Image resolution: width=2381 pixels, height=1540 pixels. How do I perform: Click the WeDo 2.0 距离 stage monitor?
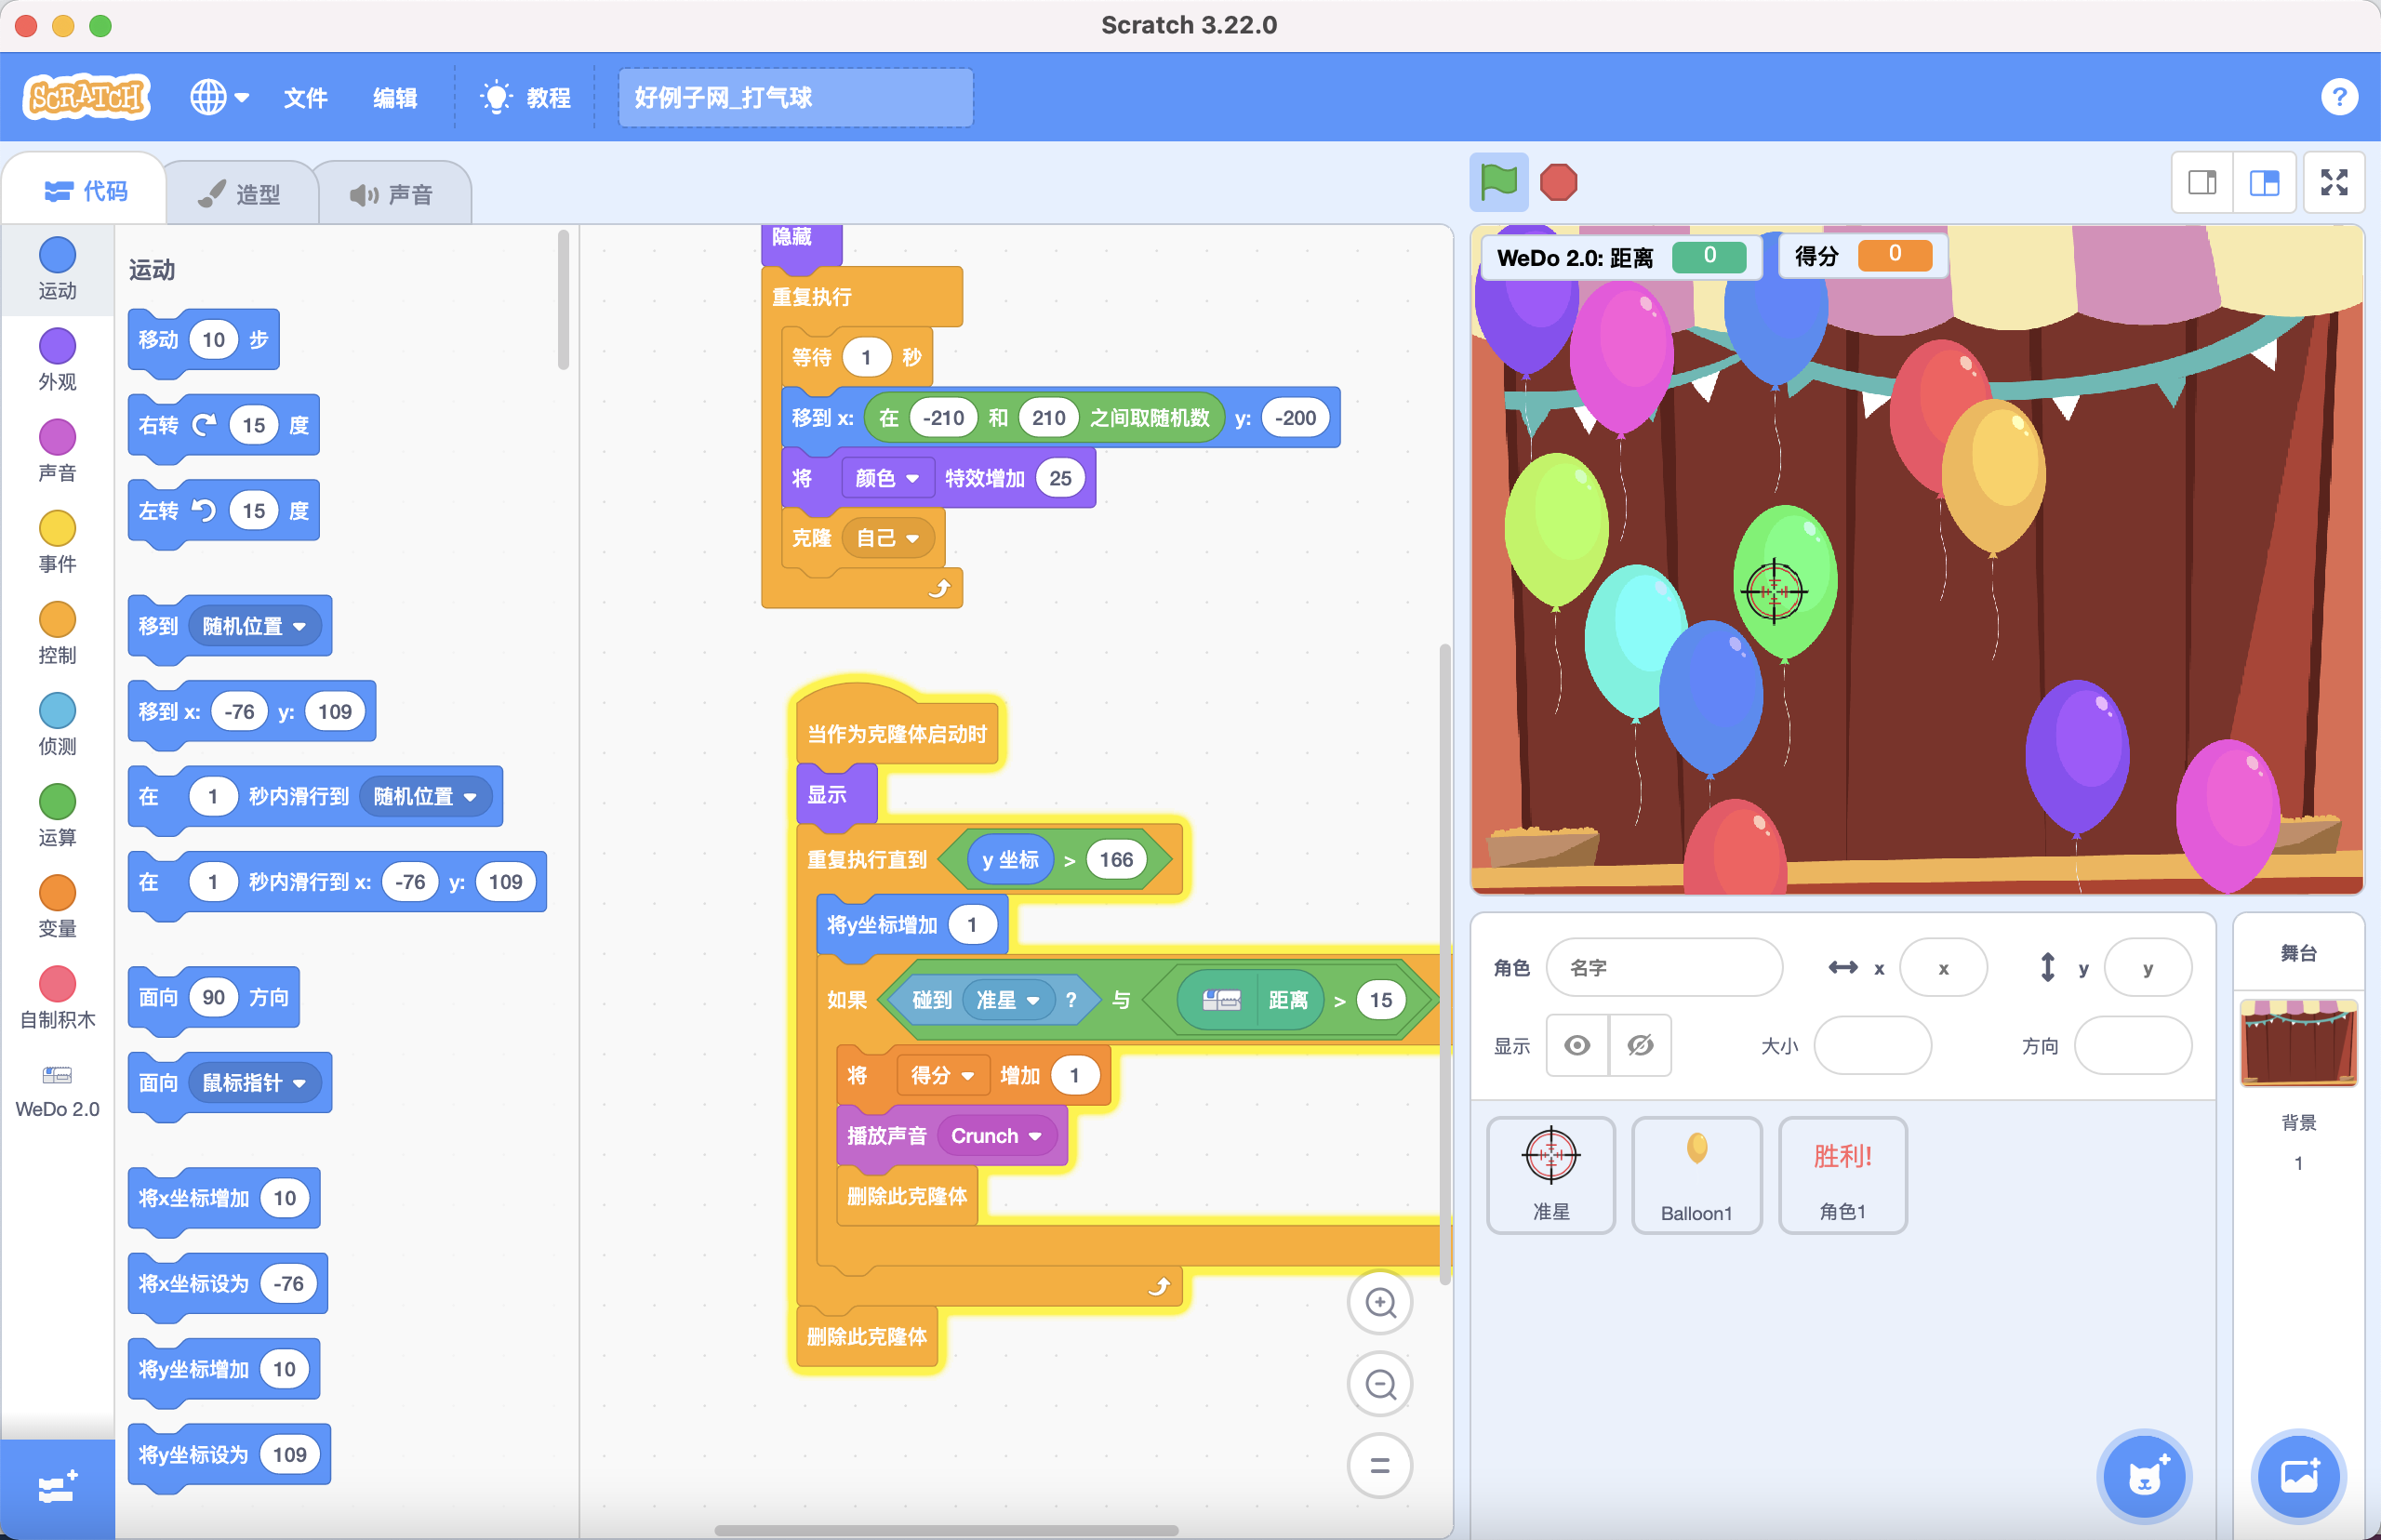(x=1620, y=257)
